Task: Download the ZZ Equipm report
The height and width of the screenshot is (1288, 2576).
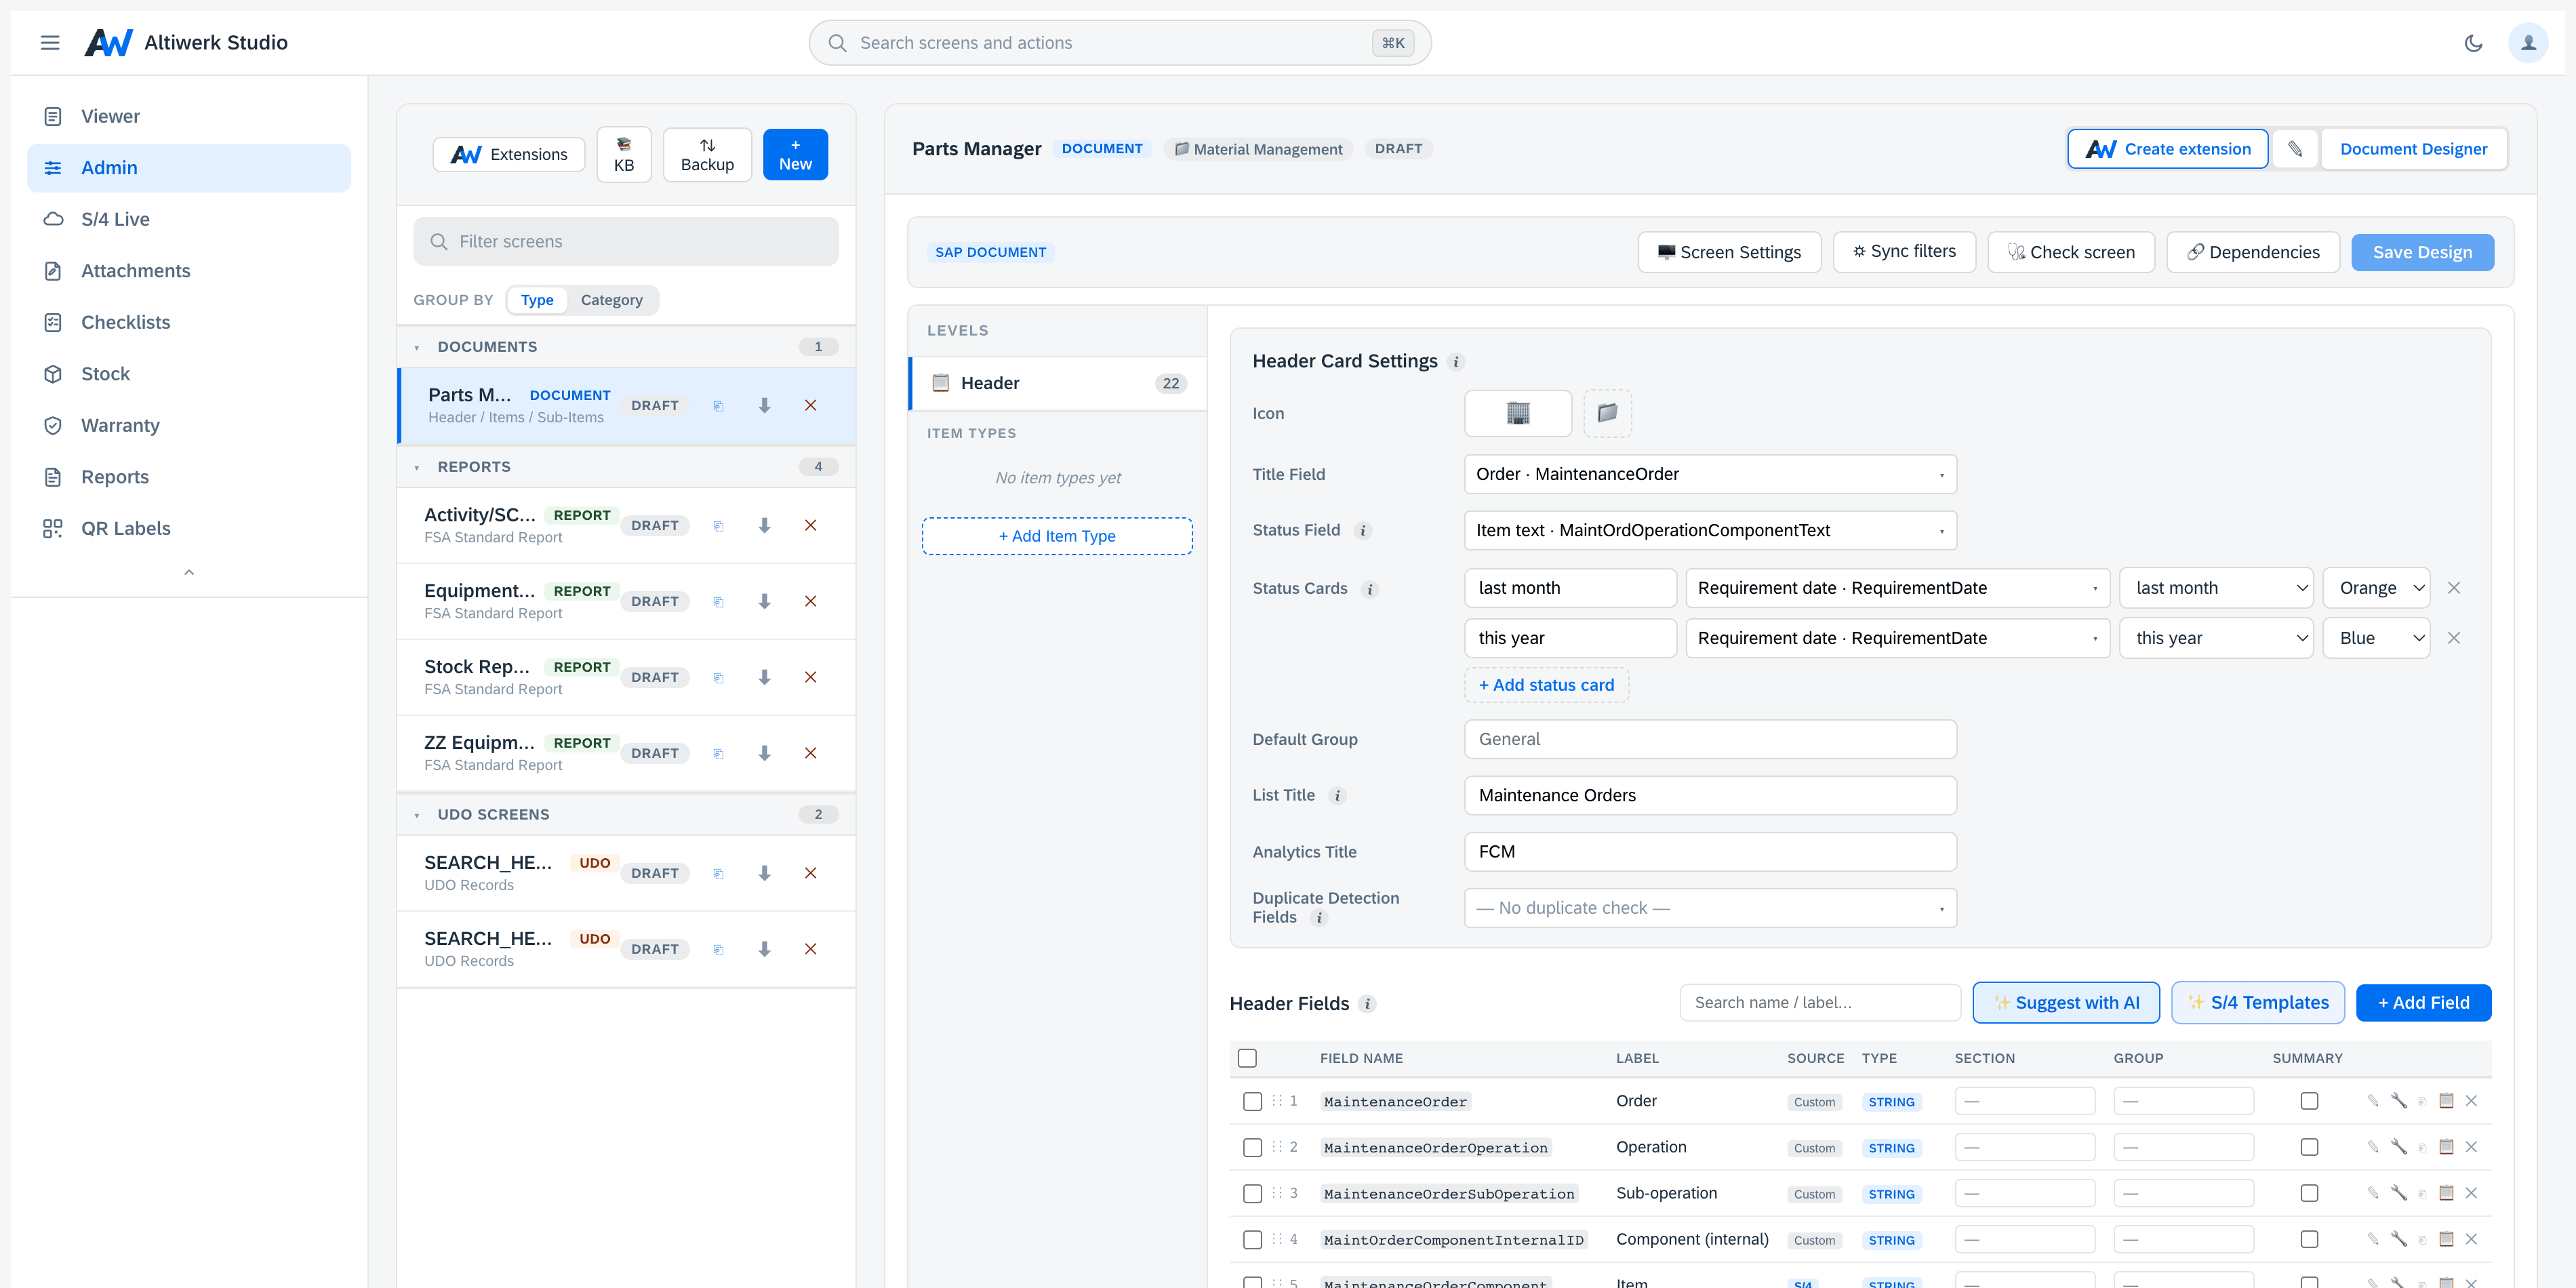Action: click(764, 754)
